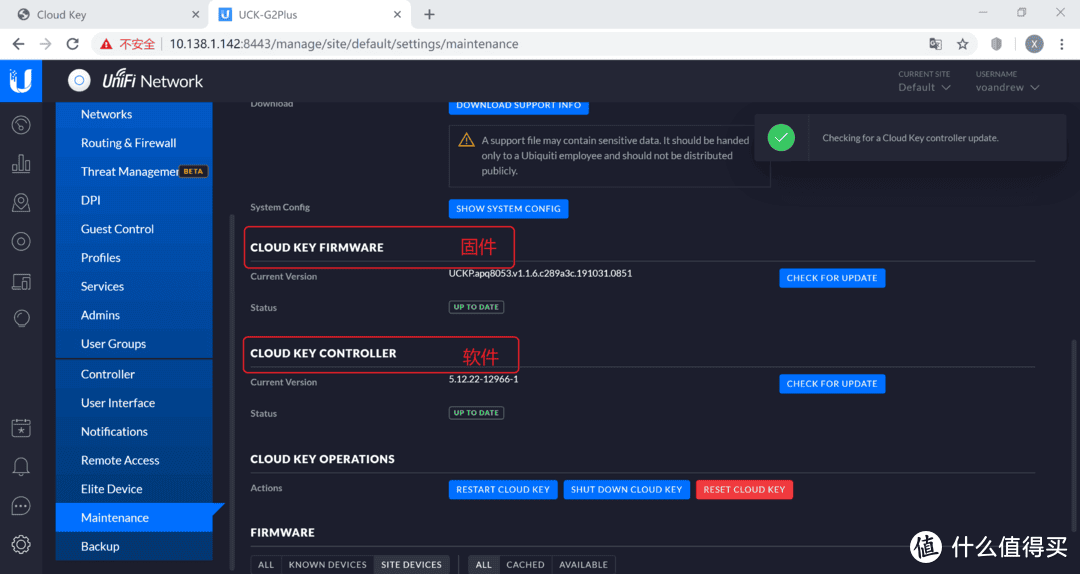Click Restart Cloud Key button
This screenshot has height=574, width=1080.
[x=503, y=490]
